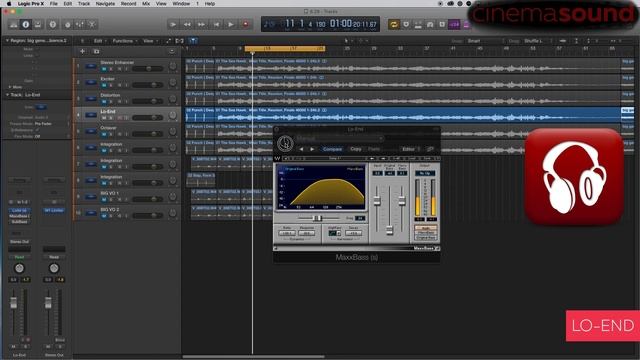Viewport: 640px width, 360px height.
Task: Open Smart Controls dial icon
Action: point(67,24)
